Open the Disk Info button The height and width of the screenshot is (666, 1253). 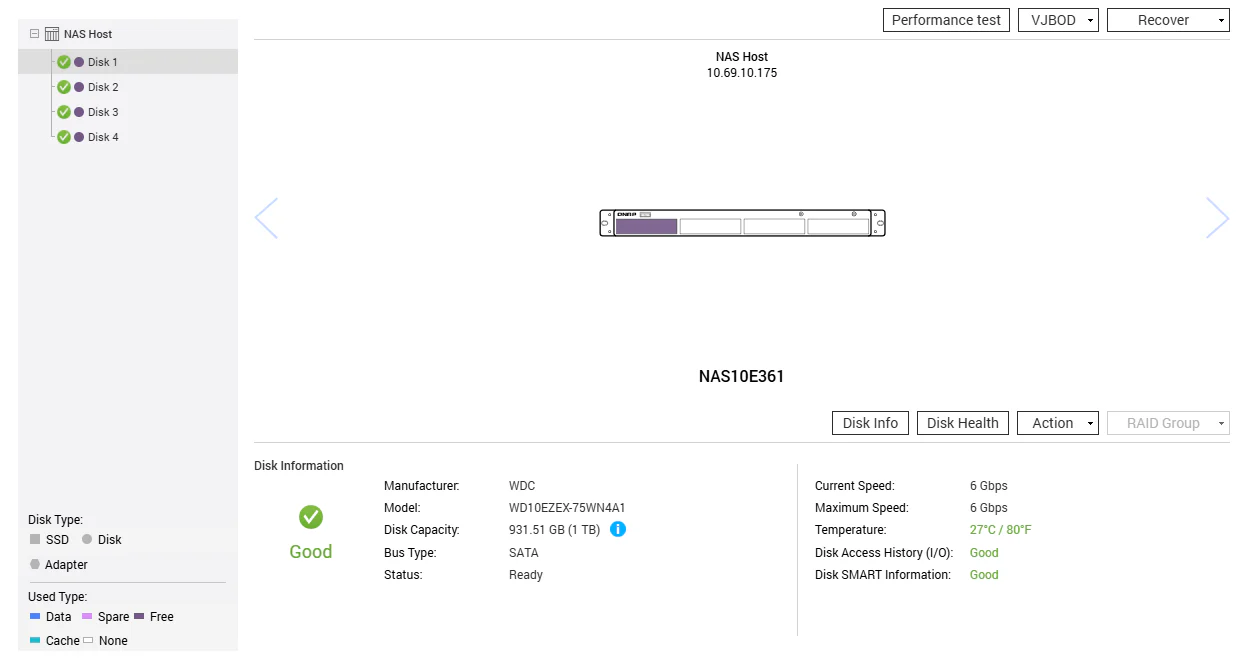(x=870, y=423)
